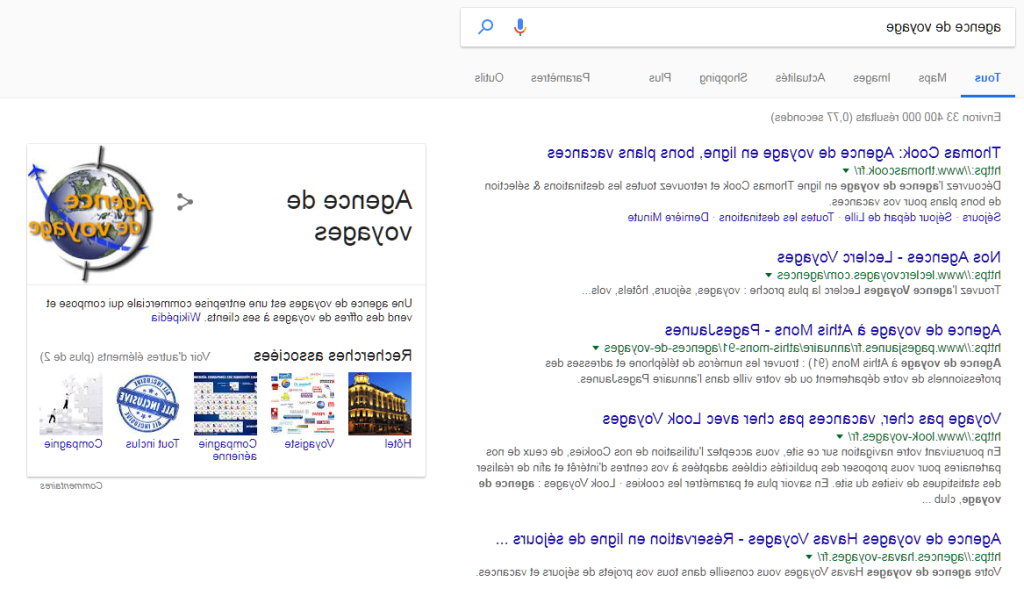Click the 'Environ 33 400 000 résultats' text
This screenshot has width=1024, height=589.
[886, 118]
